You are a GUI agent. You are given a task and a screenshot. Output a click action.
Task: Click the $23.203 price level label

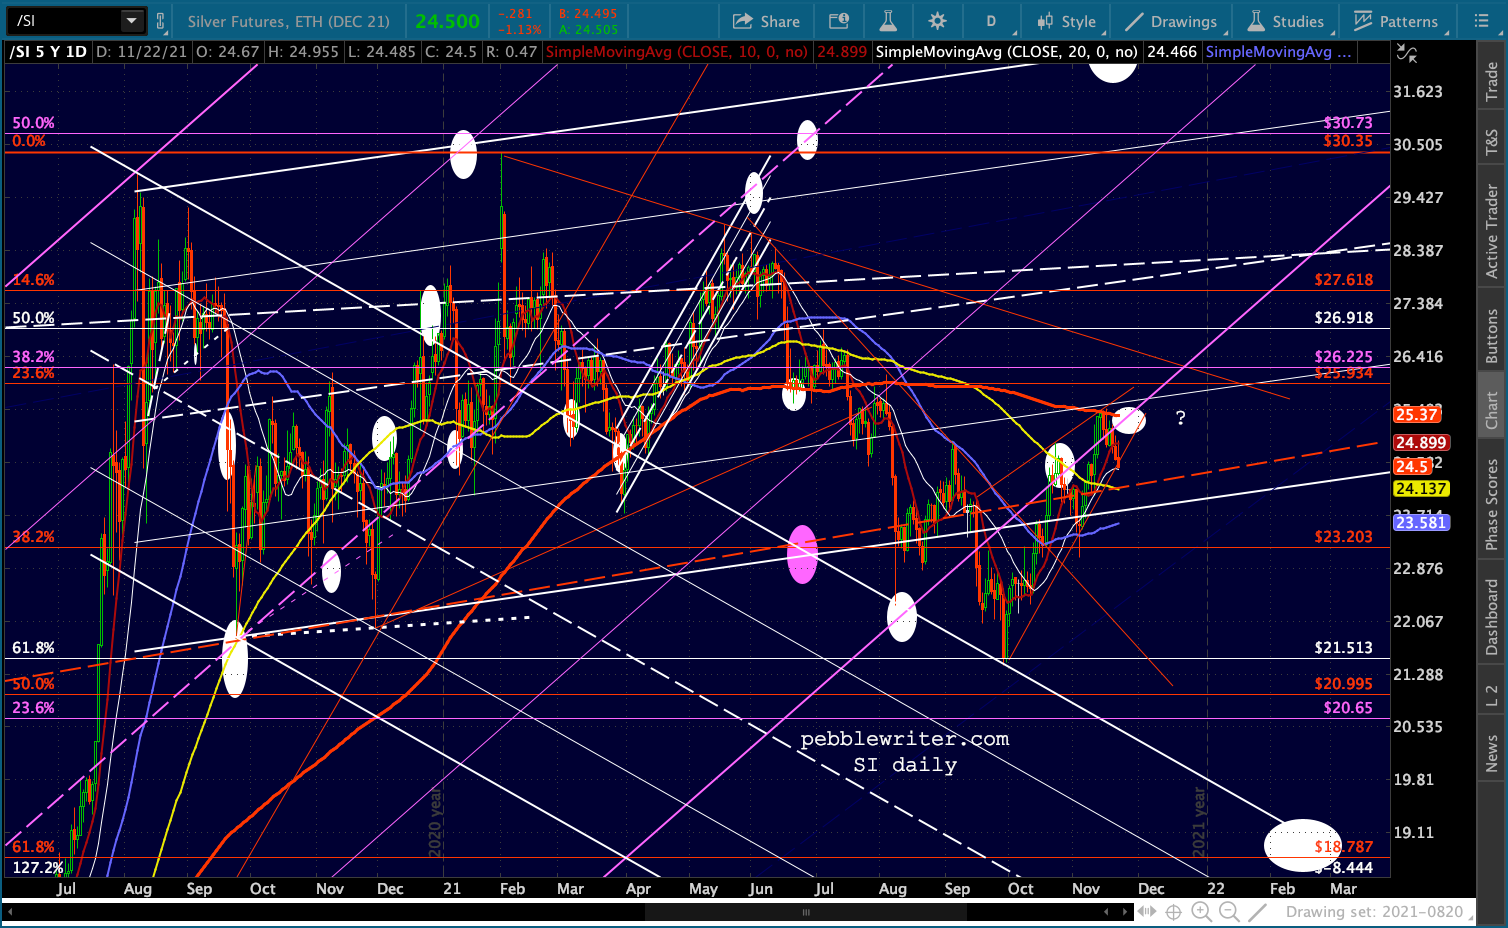pos(1344,537)
